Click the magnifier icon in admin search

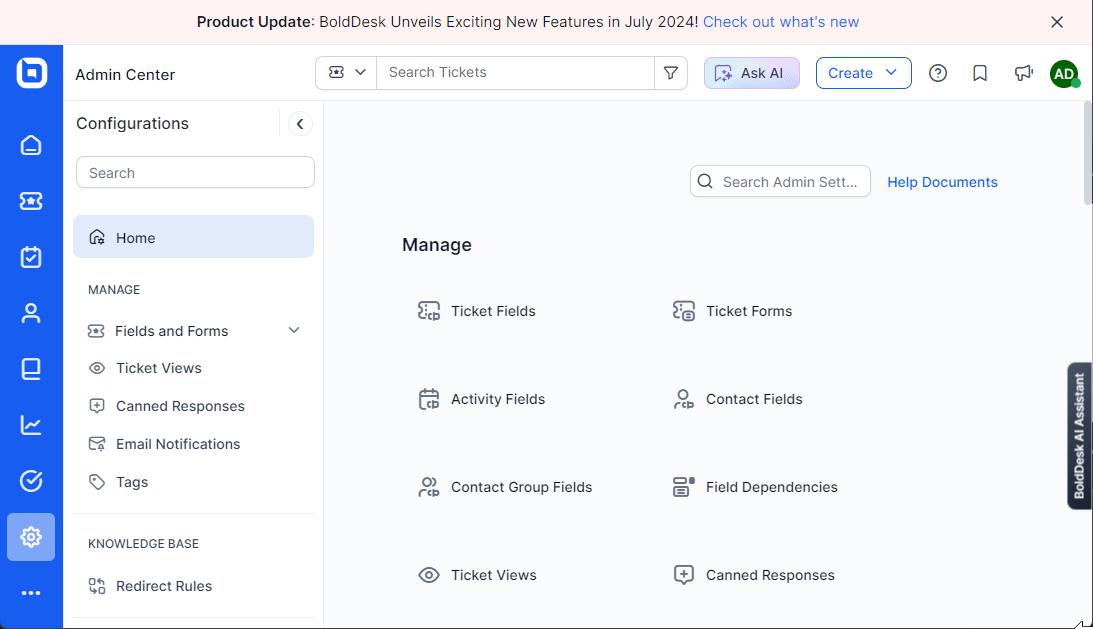pos(705,181)
